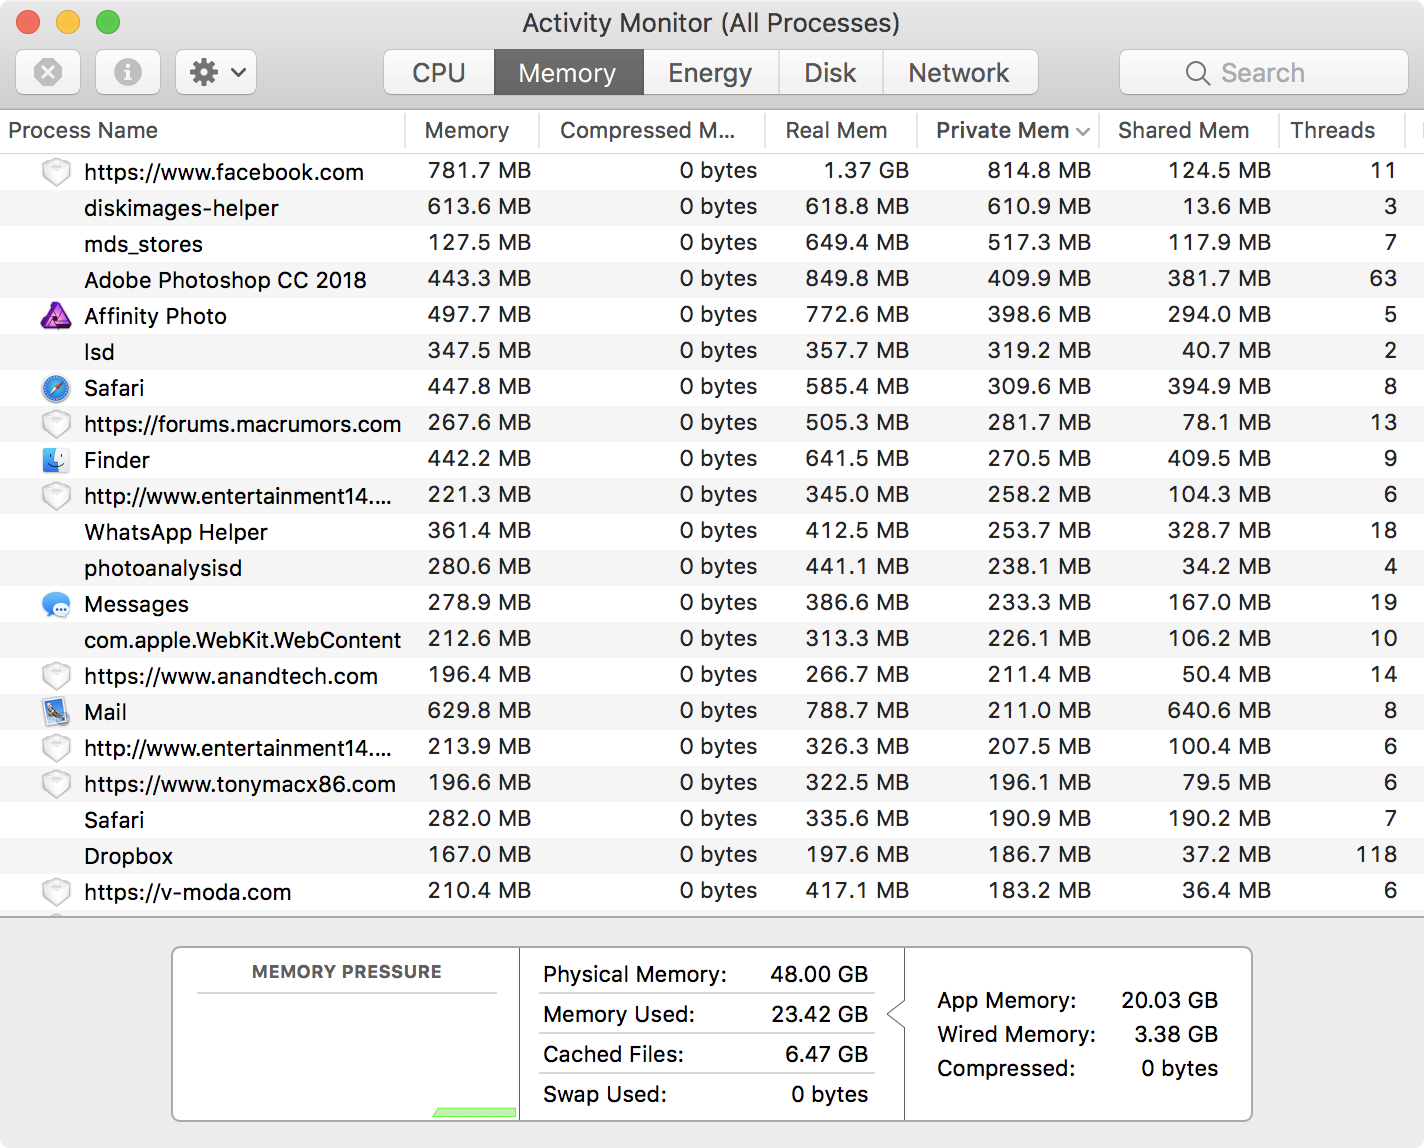Click Photoshop's 849.8 MB real memory value

[x=857, y=278]
